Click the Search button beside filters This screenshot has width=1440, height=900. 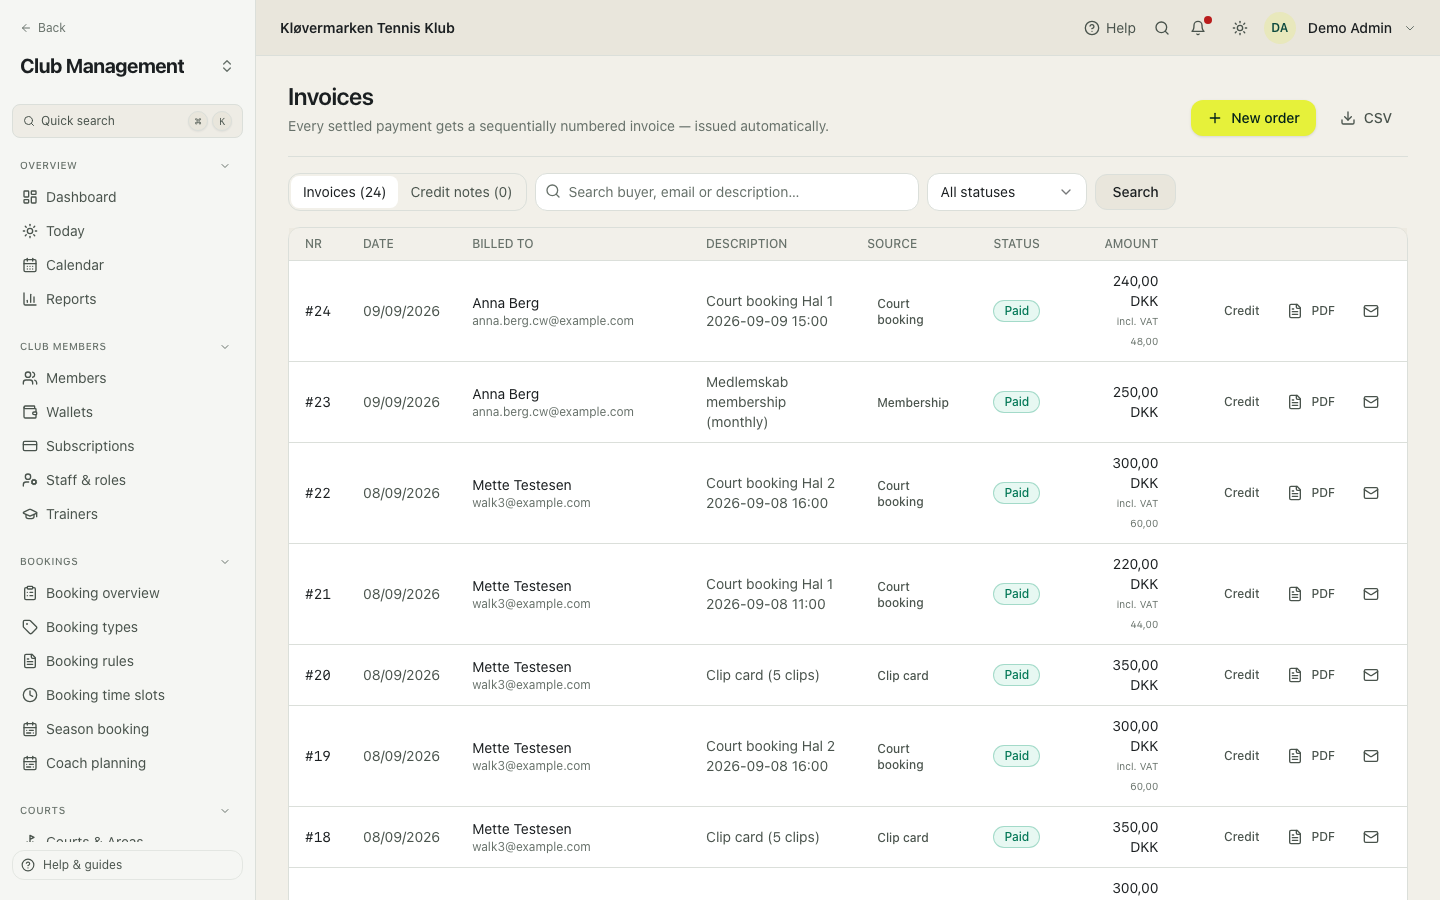1135,192
